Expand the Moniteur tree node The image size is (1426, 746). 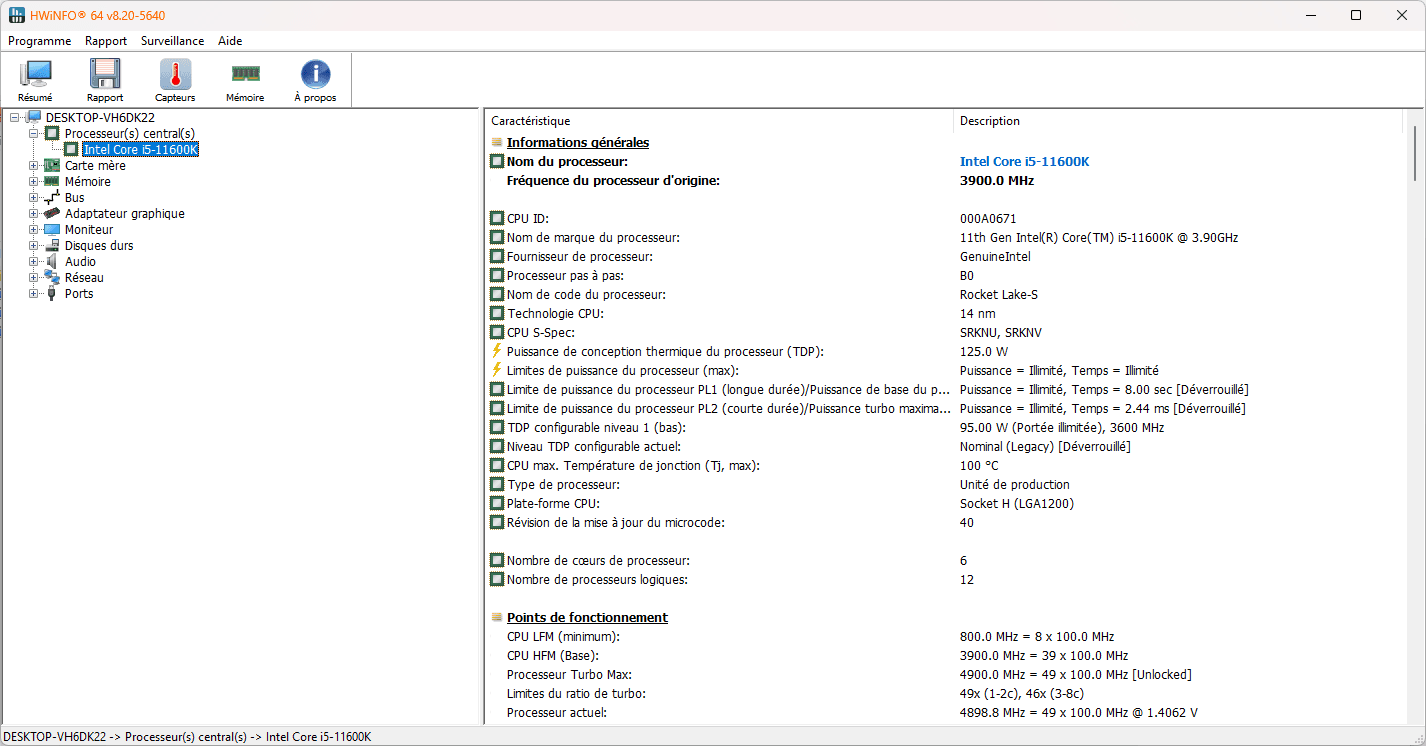pos(34,230)
